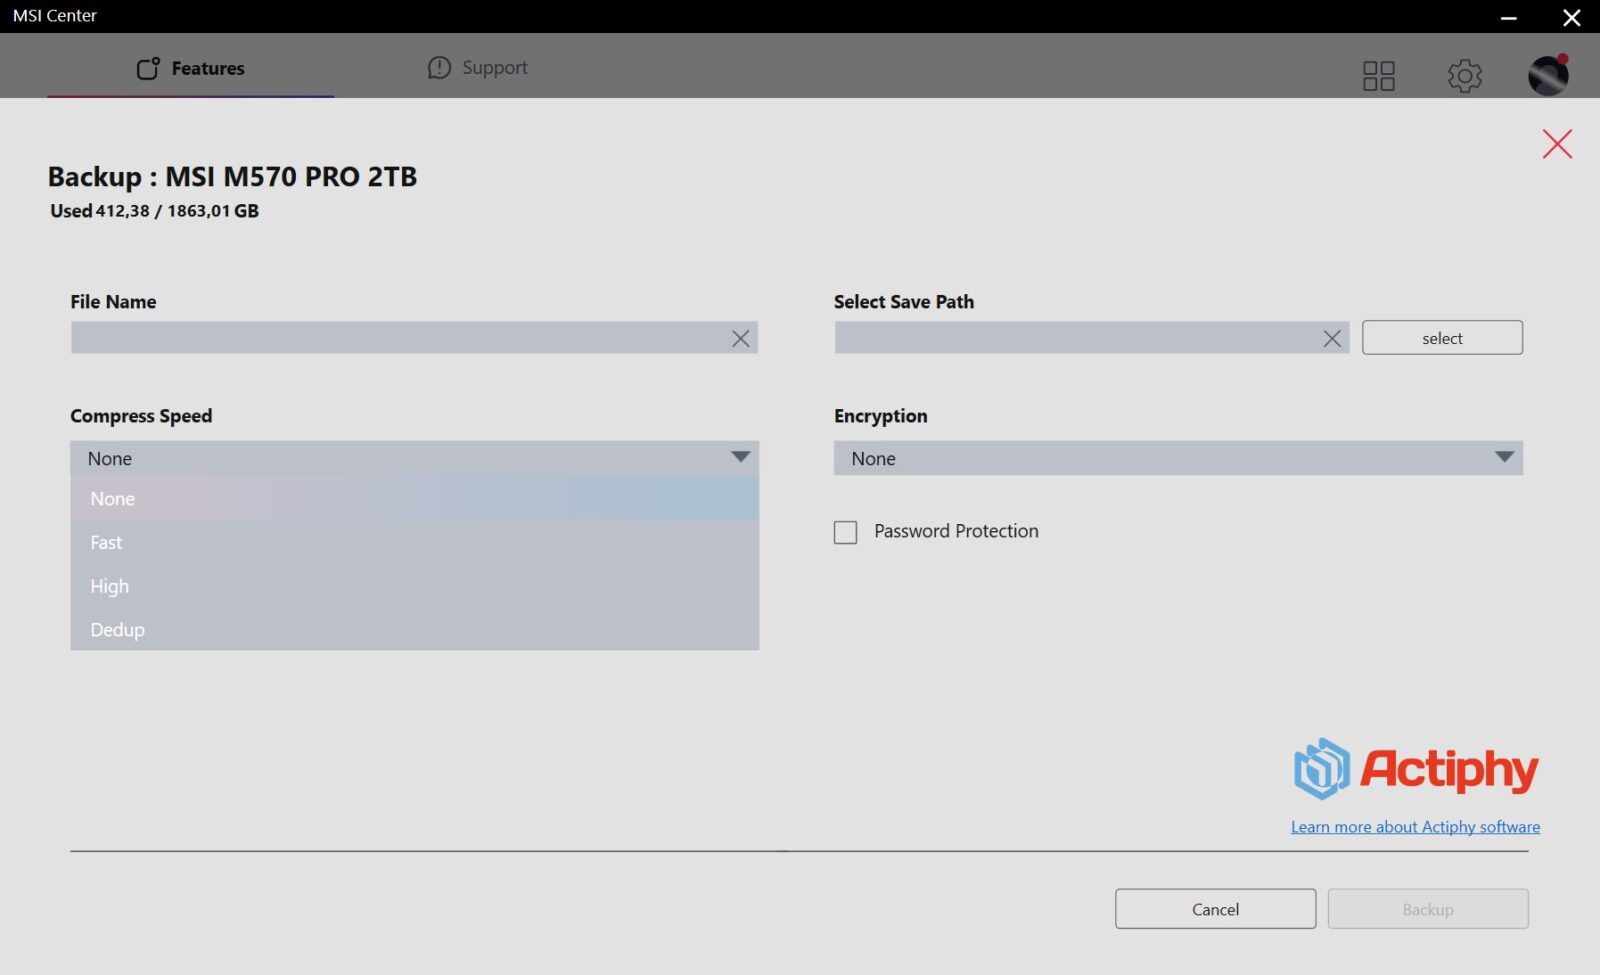Choose High compress speed option
The image size is (1600, 975).
coord(110,587)
